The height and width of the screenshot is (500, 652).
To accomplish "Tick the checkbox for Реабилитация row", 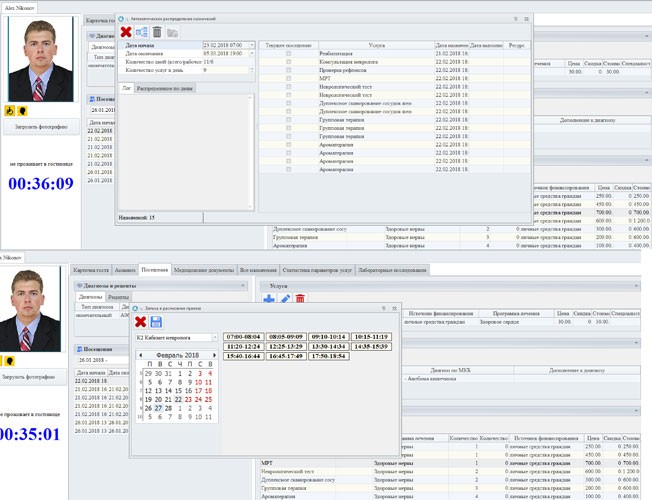I will pos(289,53).
